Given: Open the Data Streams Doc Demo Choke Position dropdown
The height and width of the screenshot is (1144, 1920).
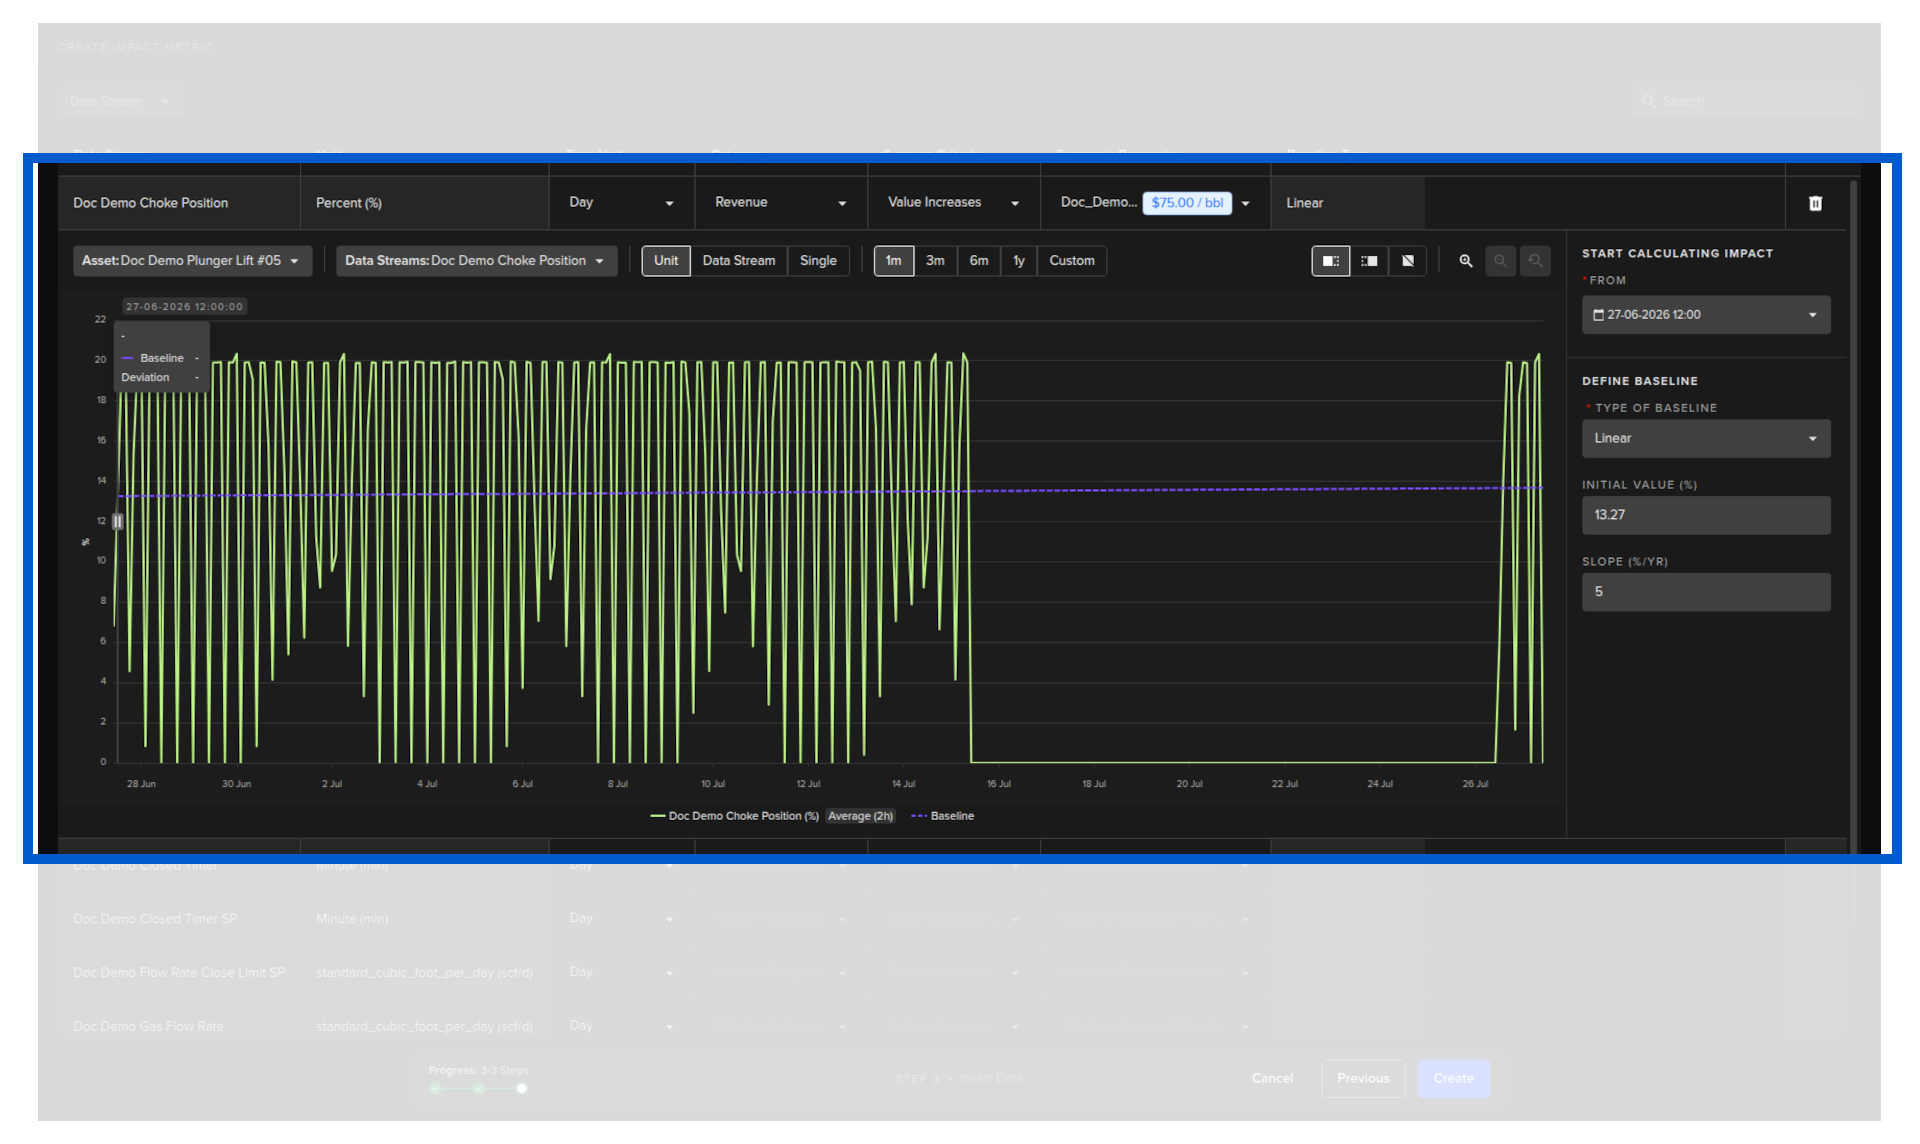Looking at the screenshot, I should 476,261.
